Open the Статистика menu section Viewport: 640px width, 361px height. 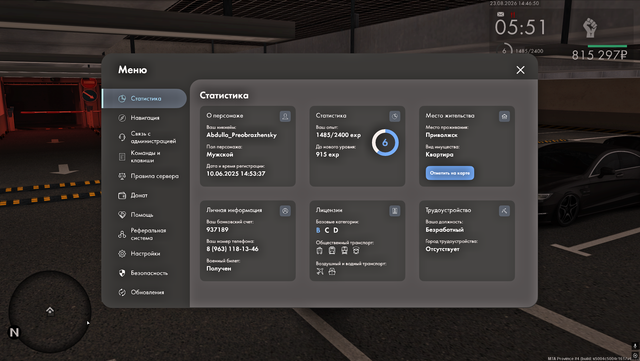144,98
